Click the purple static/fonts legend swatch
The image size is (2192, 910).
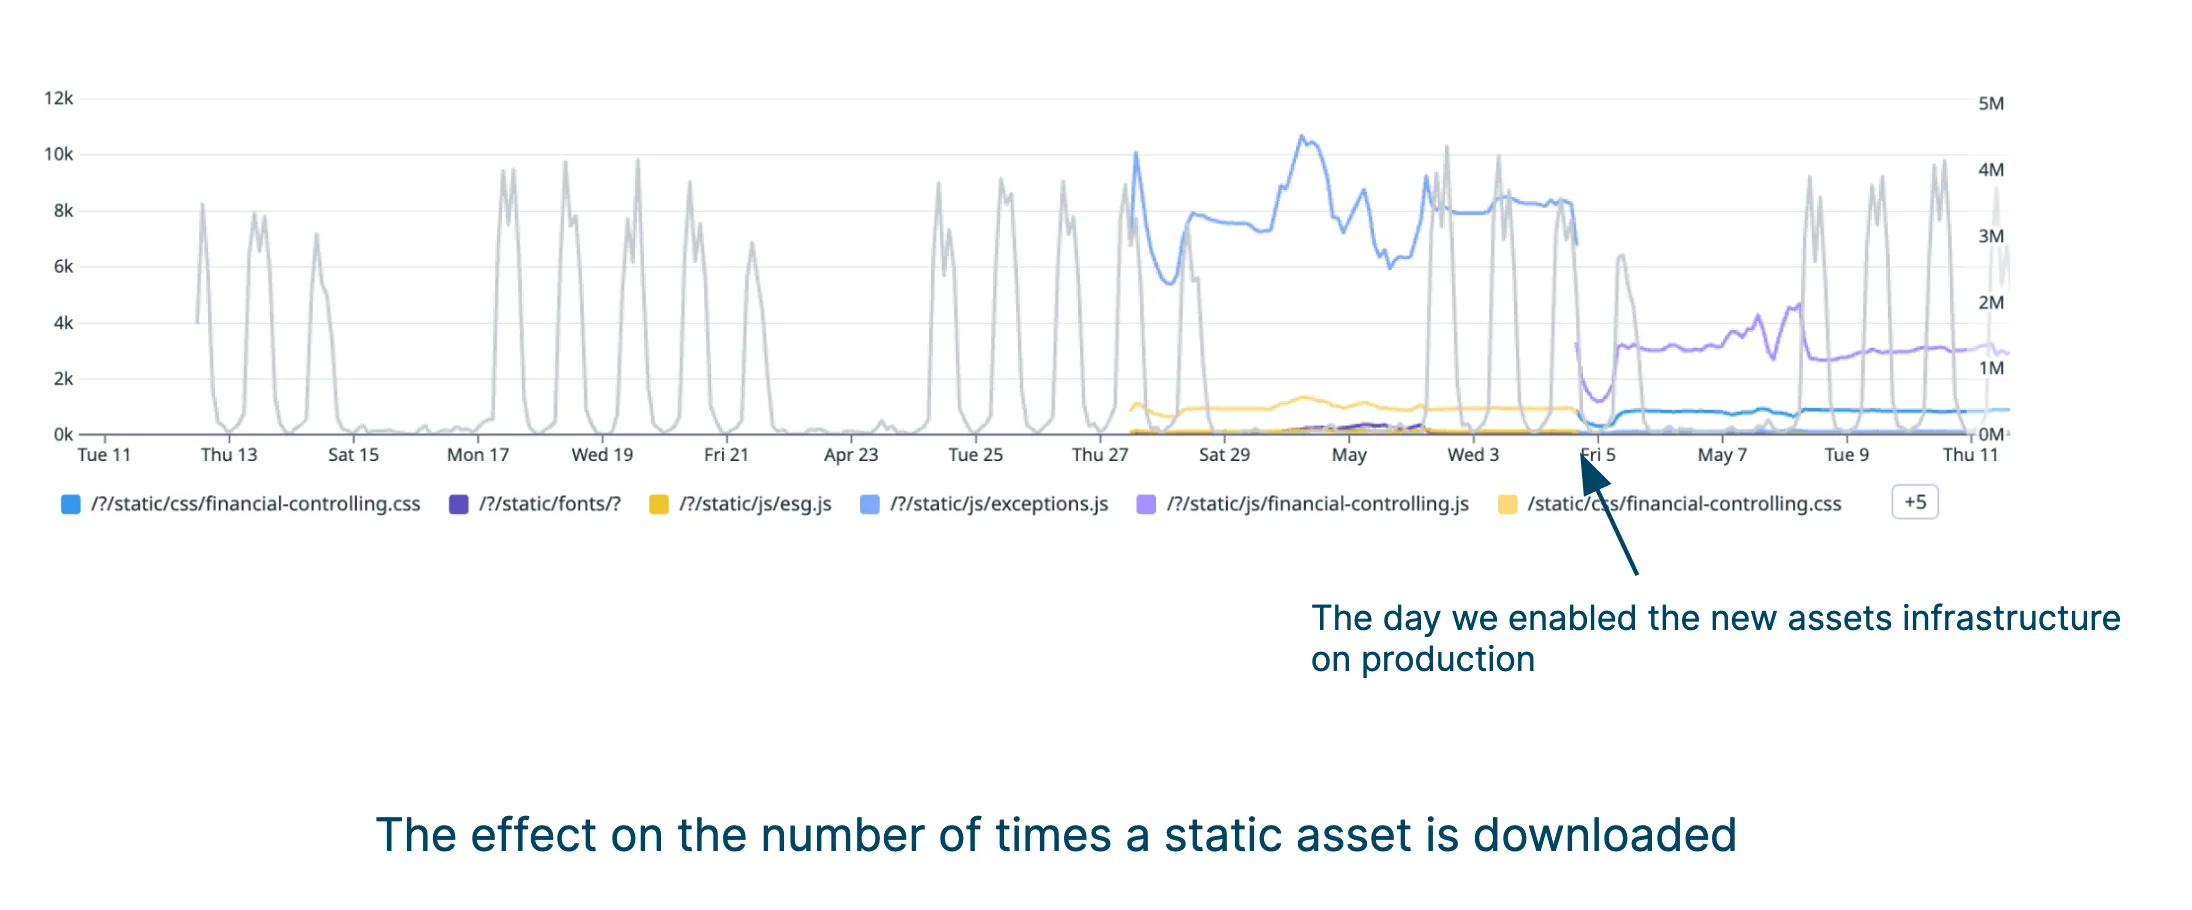[459, 505]
